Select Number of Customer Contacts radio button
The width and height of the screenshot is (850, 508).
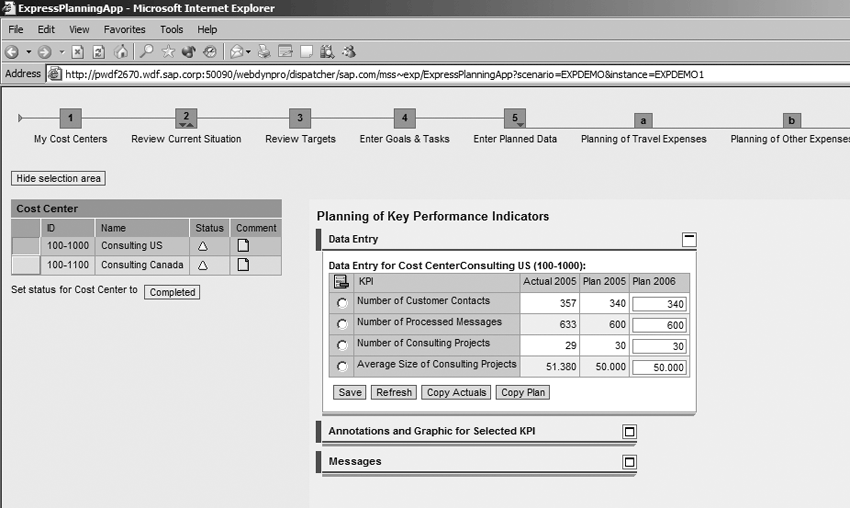pos(342,303)
